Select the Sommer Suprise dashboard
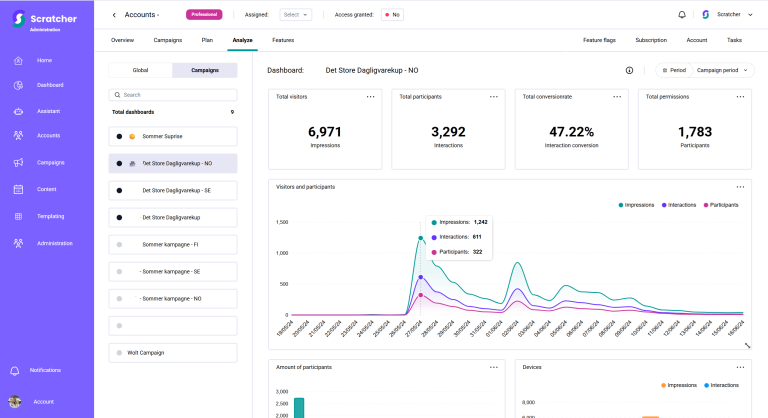 point(173,136)
